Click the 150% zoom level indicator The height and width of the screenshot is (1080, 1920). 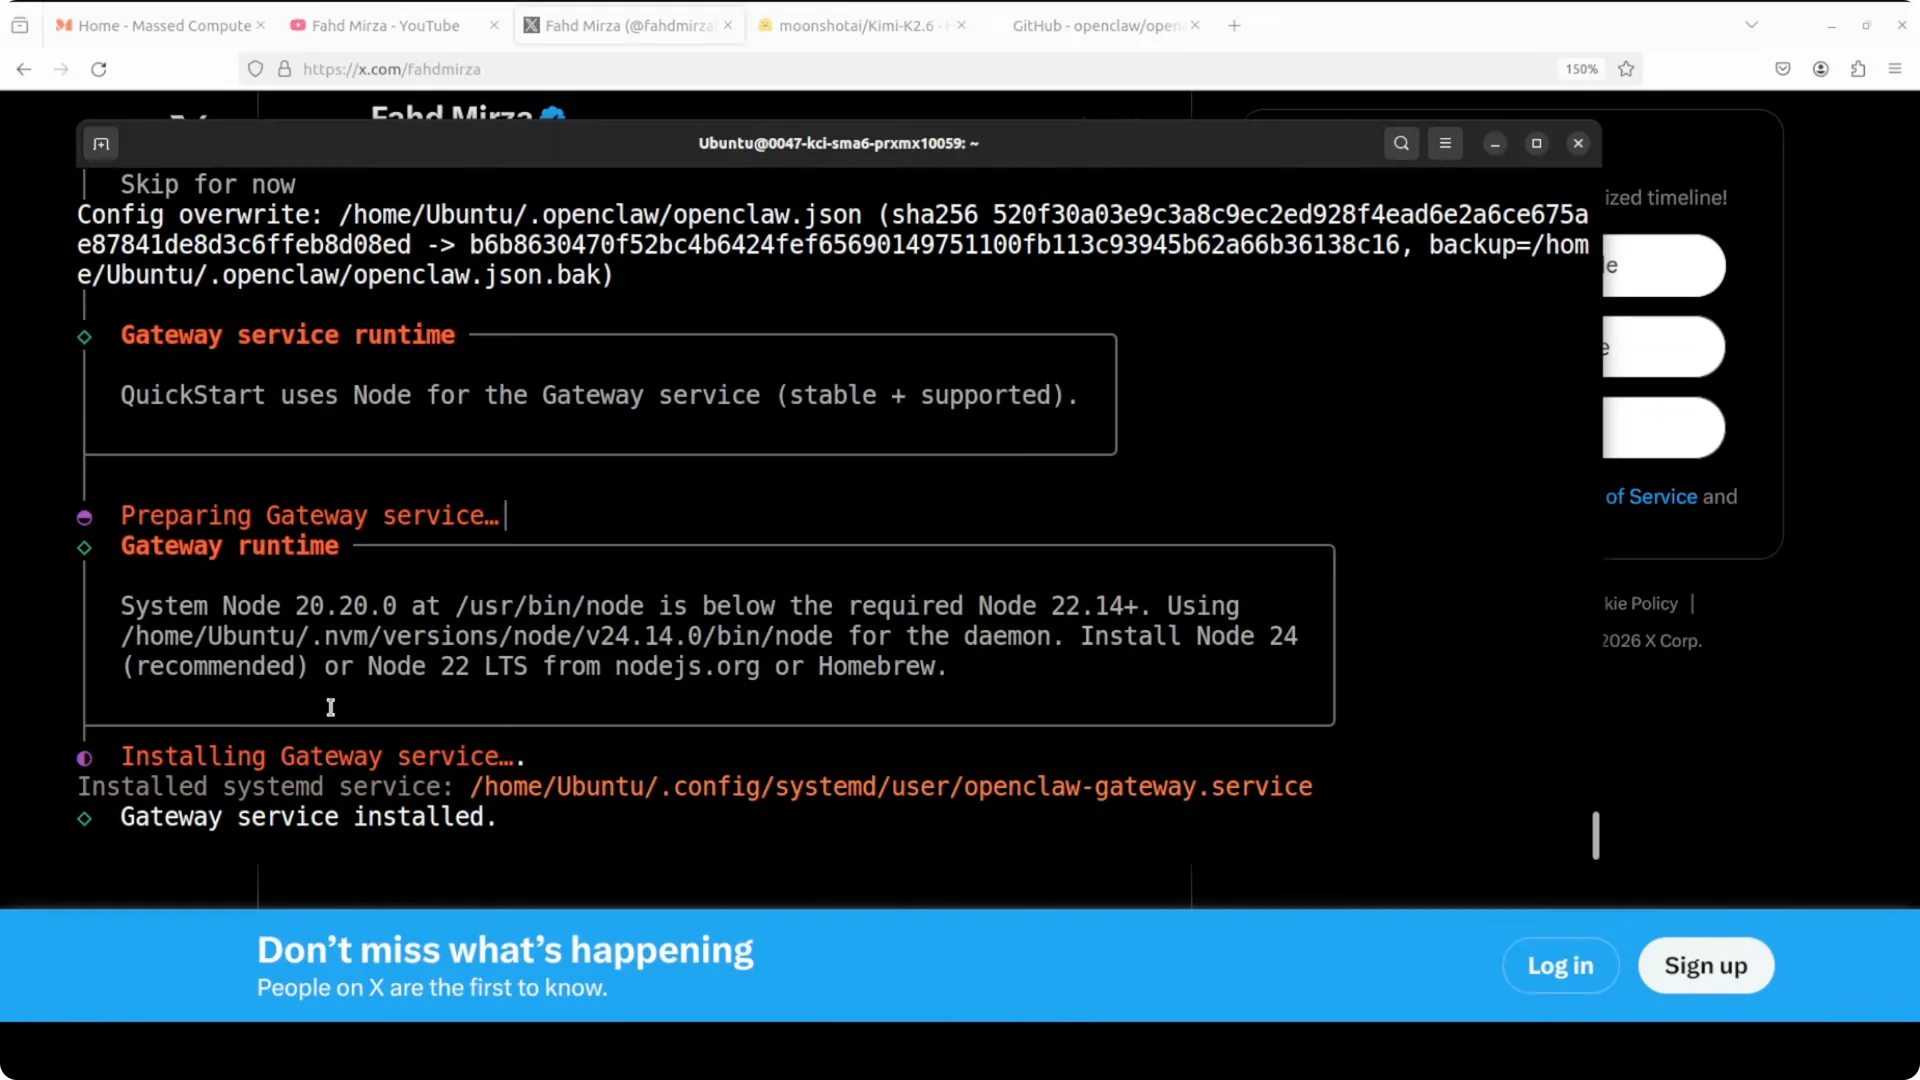1581,69
